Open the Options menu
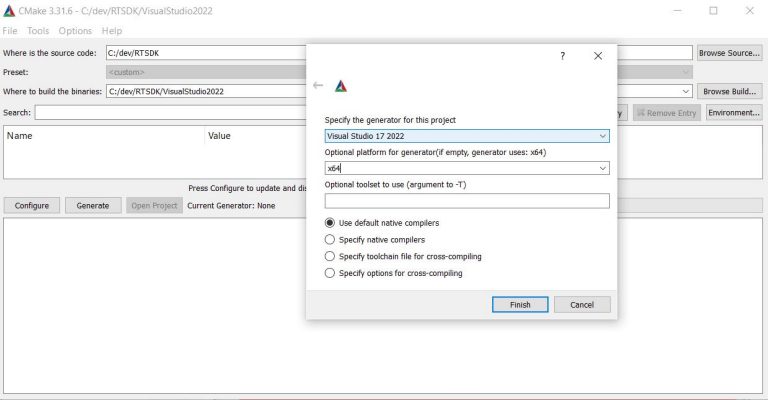The height and width of the screenshot is (400, 768). (x=75, y=31)
